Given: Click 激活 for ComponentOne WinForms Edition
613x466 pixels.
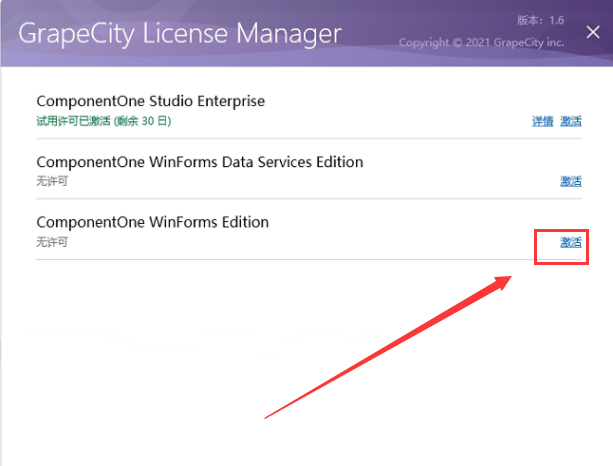Looking at the screenshot, I should coord(571,242).
